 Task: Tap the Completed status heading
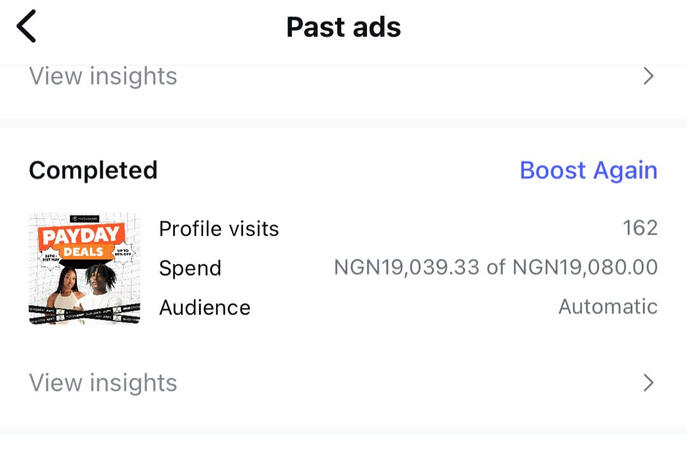pos(93,170)
